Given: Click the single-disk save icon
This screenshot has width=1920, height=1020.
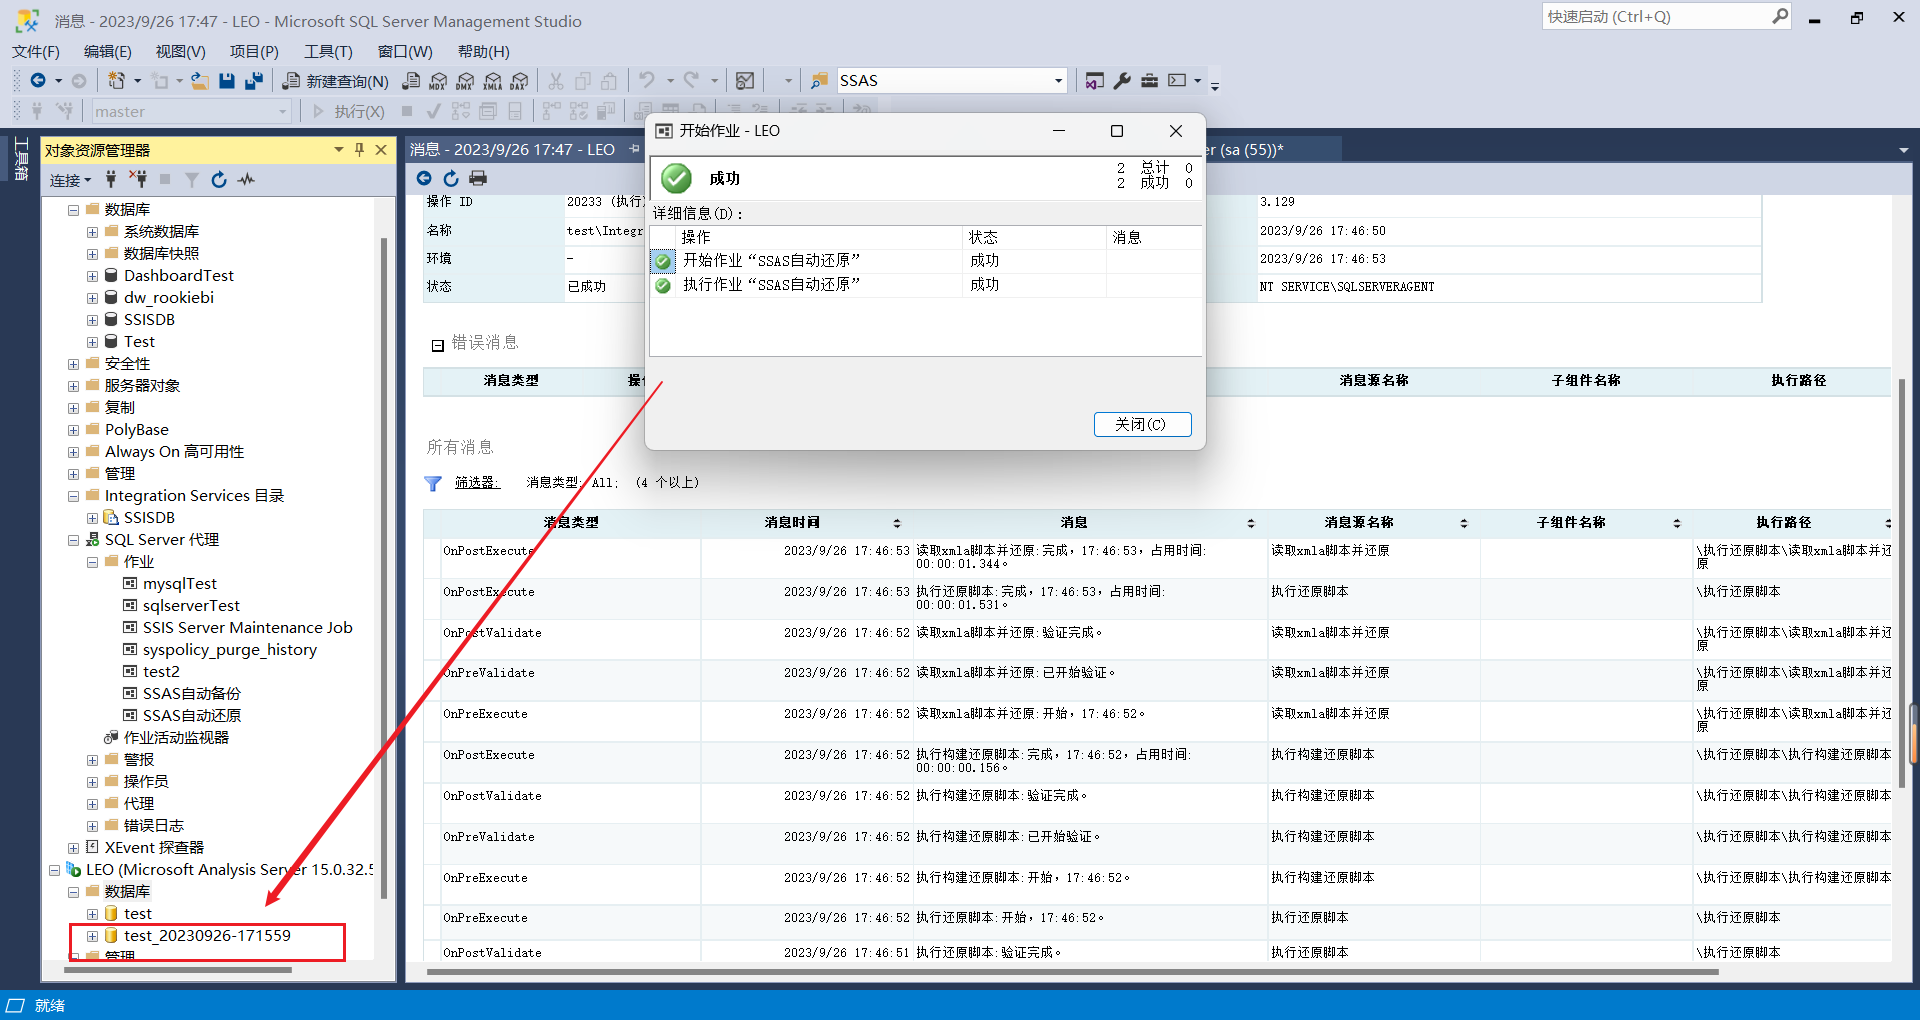Looking at the screenshot, I should click(227, 81).
